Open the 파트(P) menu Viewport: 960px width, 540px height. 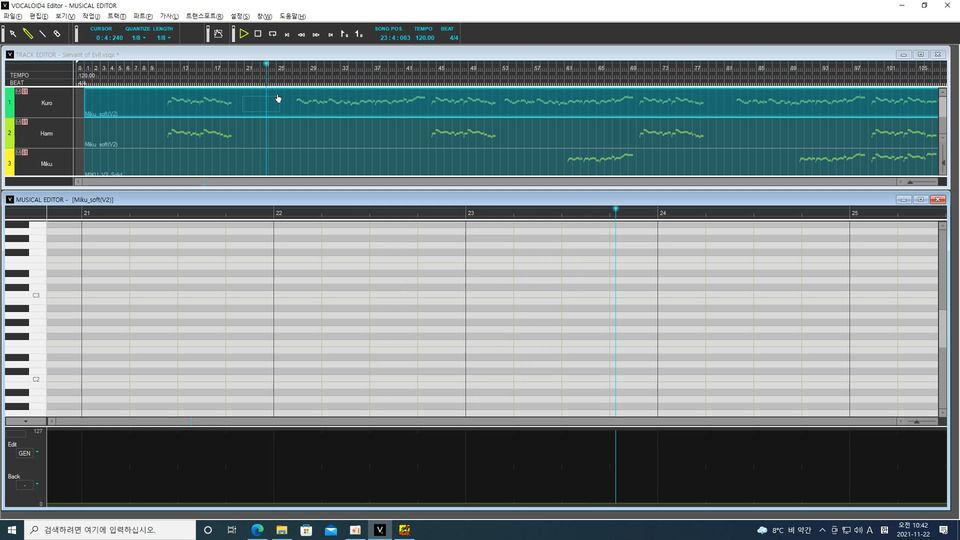tap(143, 17)
